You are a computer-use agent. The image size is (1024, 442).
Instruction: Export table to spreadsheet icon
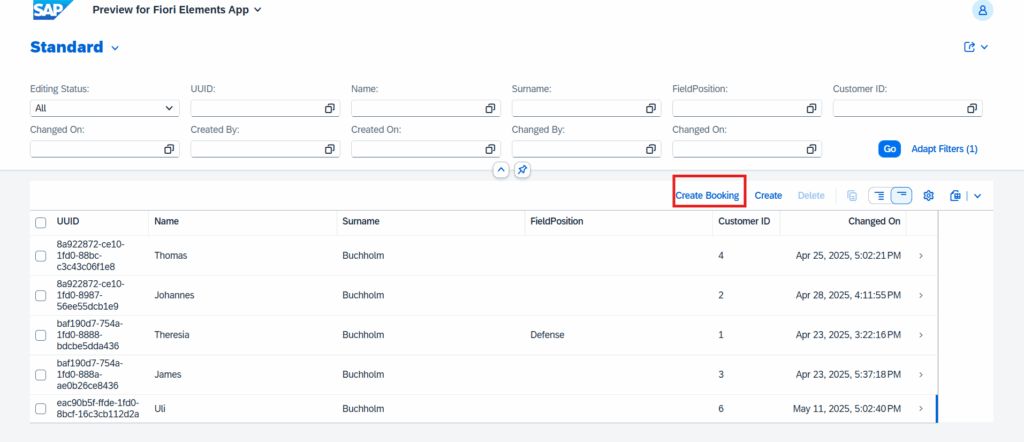pos(955,195)
